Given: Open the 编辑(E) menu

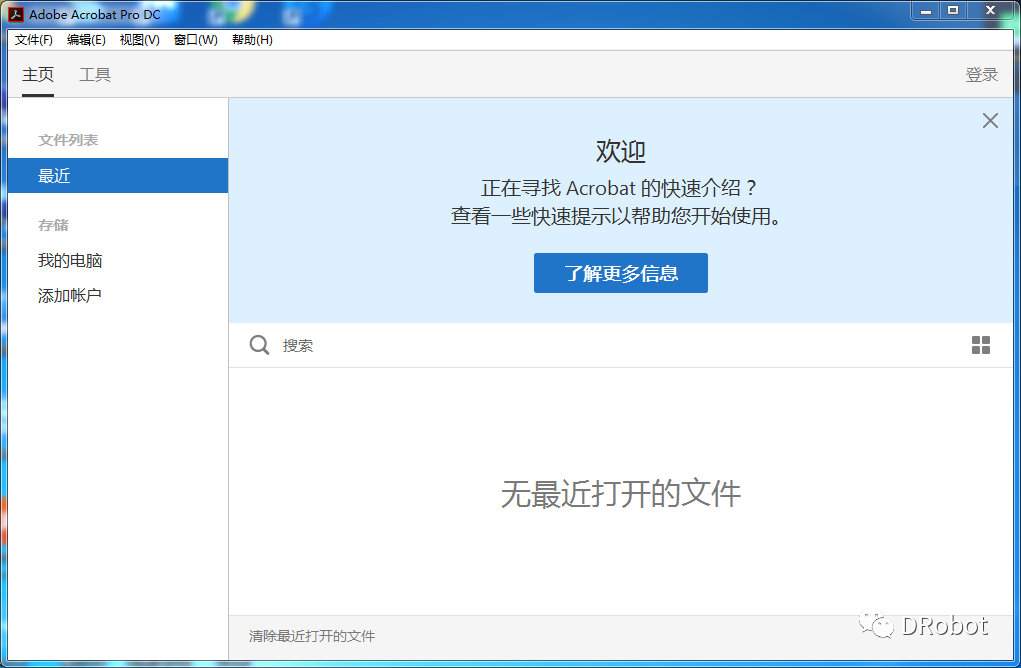Looking at the screenshot, I should click(x=86, y=40).
